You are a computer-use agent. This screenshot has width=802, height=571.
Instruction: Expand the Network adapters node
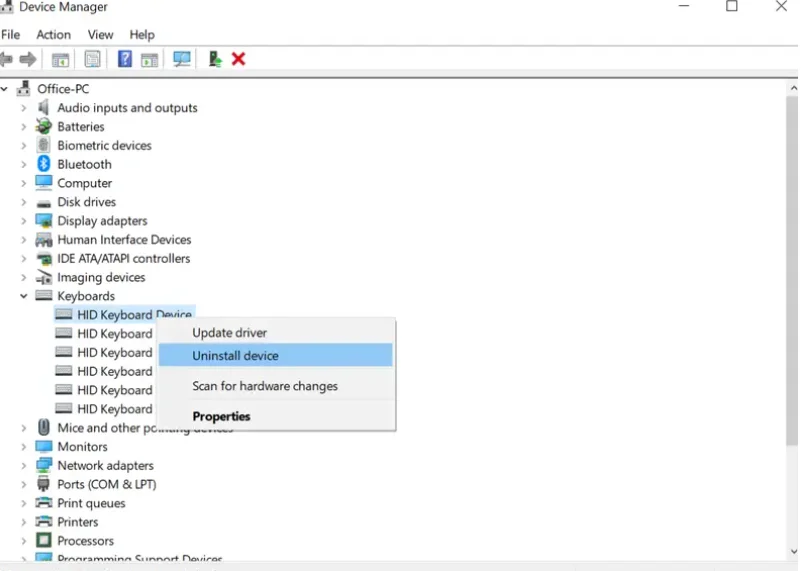[24, 466]
